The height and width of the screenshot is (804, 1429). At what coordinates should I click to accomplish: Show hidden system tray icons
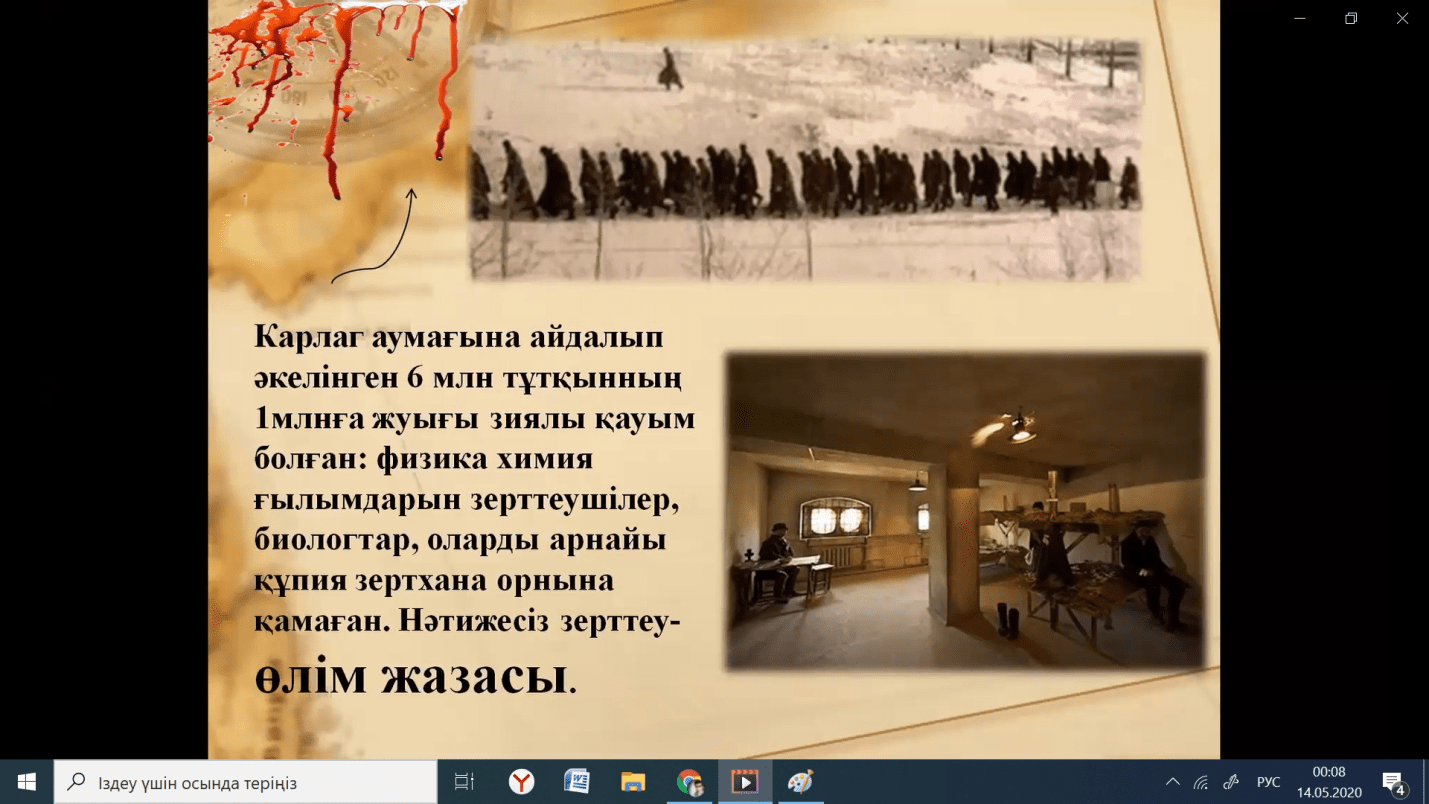1173,782
